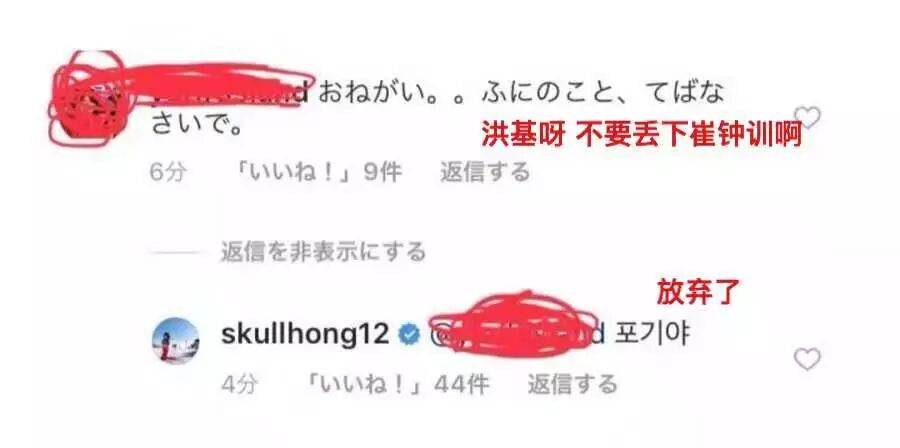The width and height of the screenshot is (900, 448).
Task: Select the 포기야 reply text
Action: pos(651,334)
